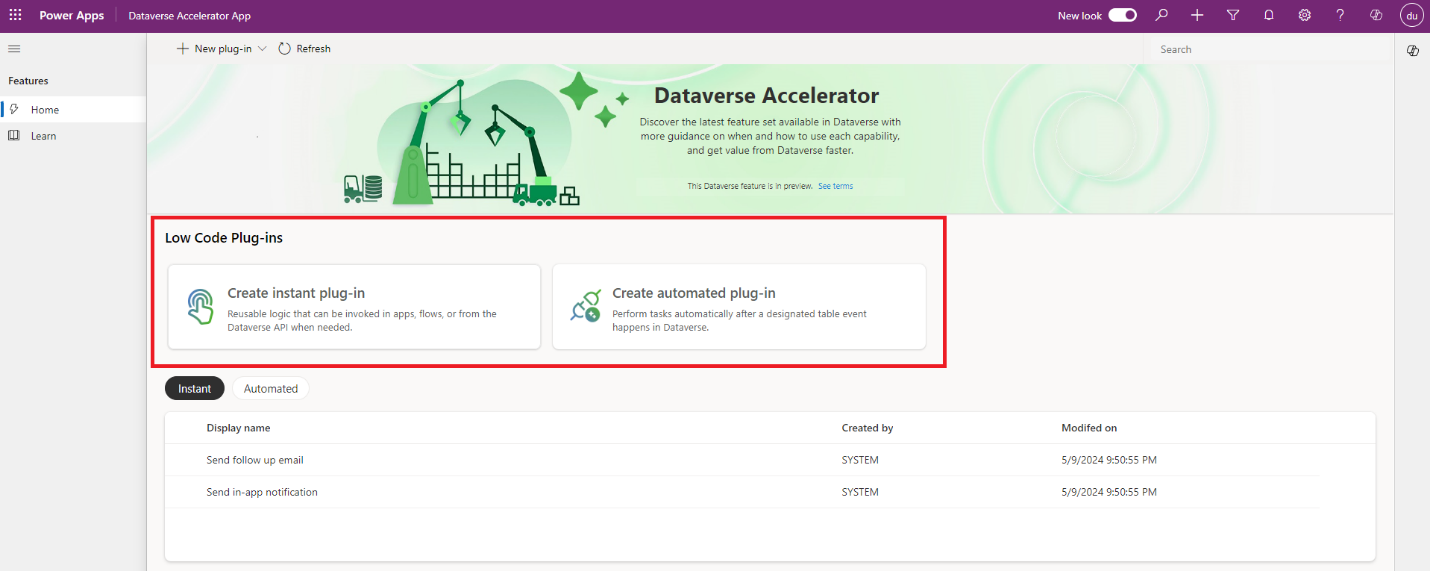Switch to the Instant tab
The image size is (1430, 571).
[x=195, y=388]
